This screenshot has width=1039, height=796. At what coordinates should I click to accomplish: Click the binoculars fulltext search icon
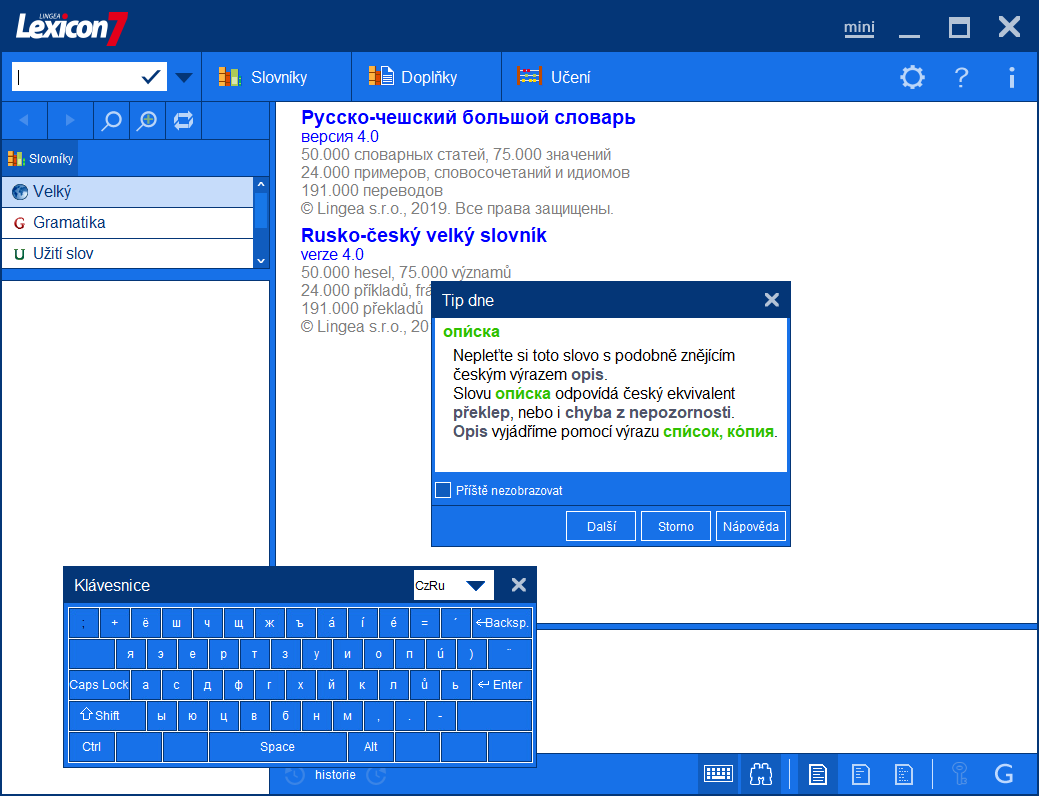[x=760, y=774]
